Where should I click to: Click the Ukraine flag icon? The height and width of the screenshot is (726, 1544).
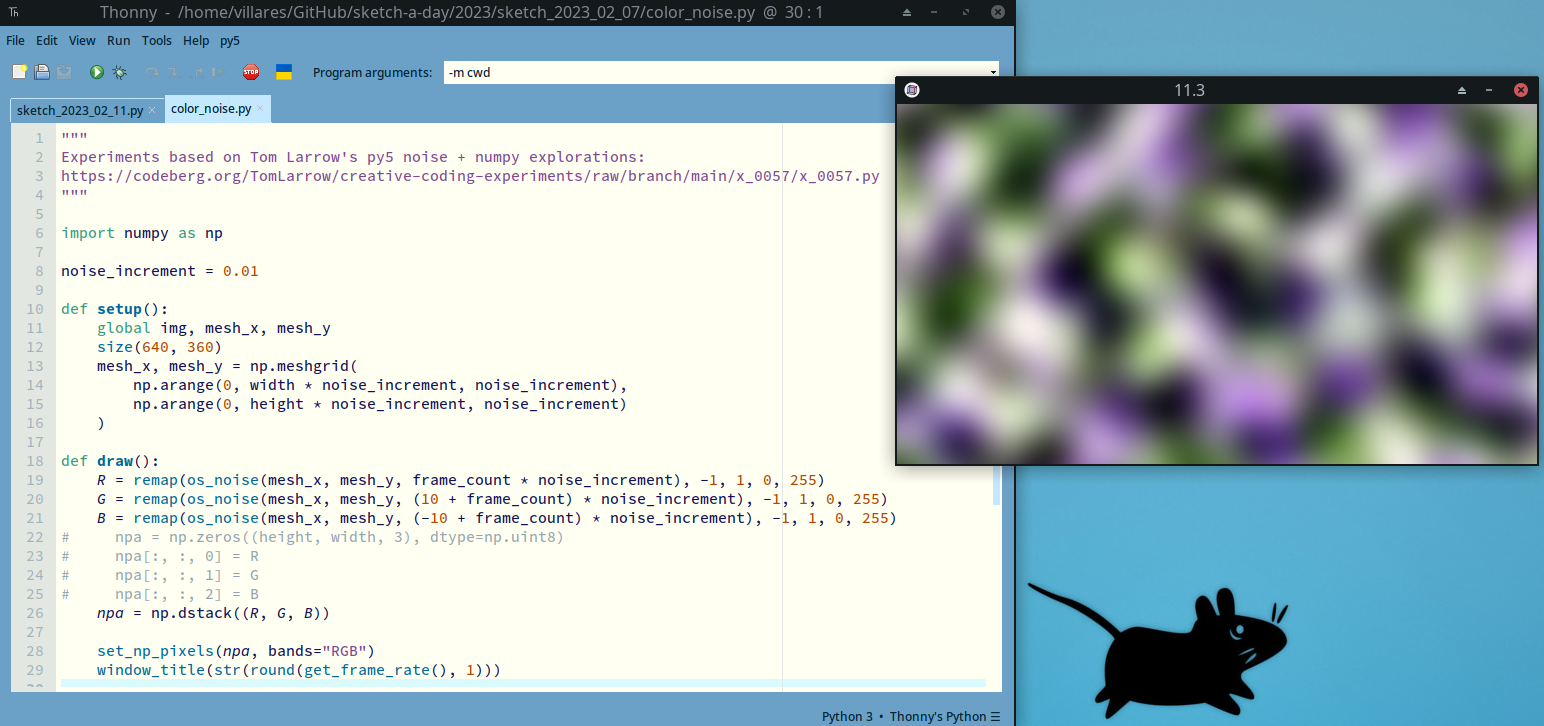(284, 72)
